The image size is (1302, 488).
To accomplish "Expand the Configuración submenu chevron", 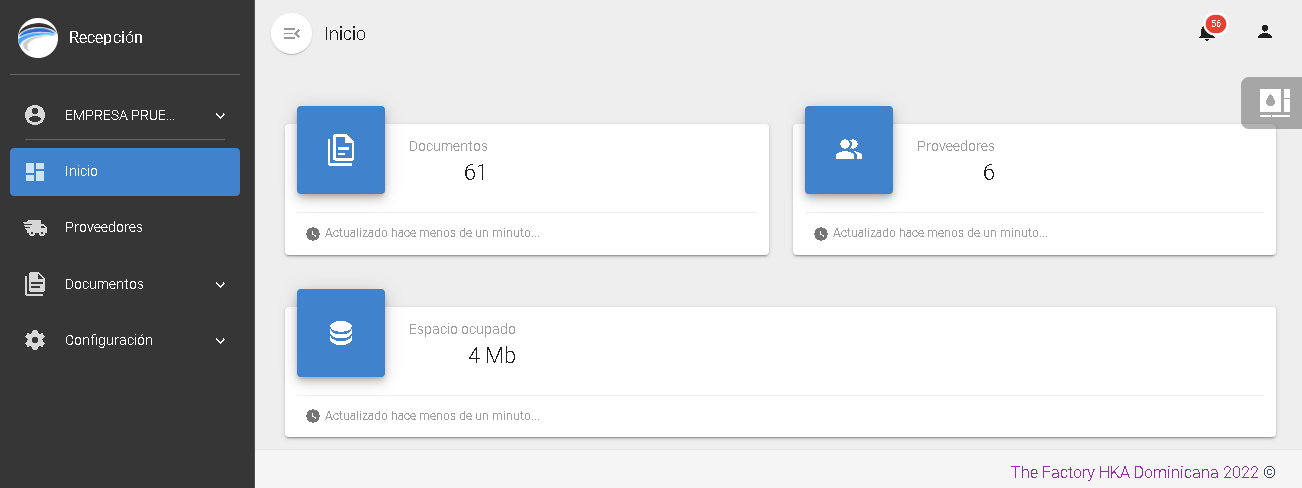I will pyautogui.click(x=220, y=341).
